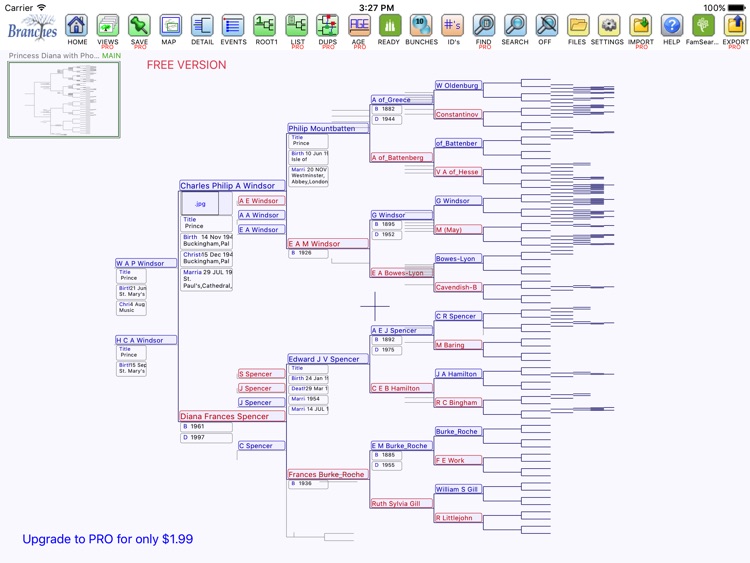Click the Upgrade to PRO link
Viewport: 750px width, 563px height.
pos(108,539)
